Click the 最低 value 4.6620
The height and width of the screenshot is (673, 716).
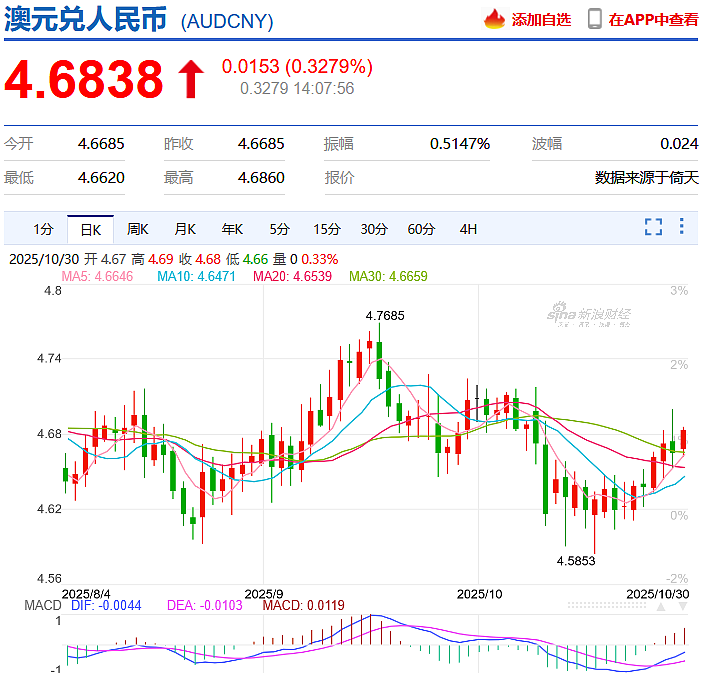pos(101,178)
